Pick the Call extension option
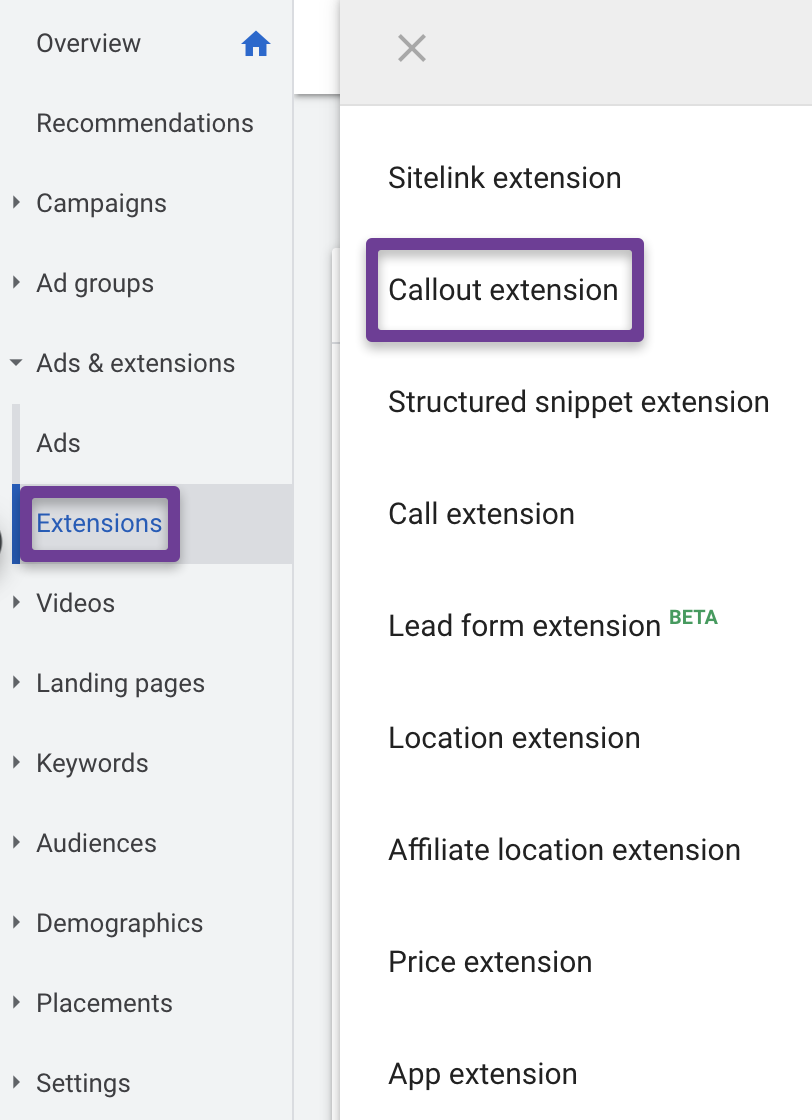The height and width of the screenshot is (1120, 812). 481,514
